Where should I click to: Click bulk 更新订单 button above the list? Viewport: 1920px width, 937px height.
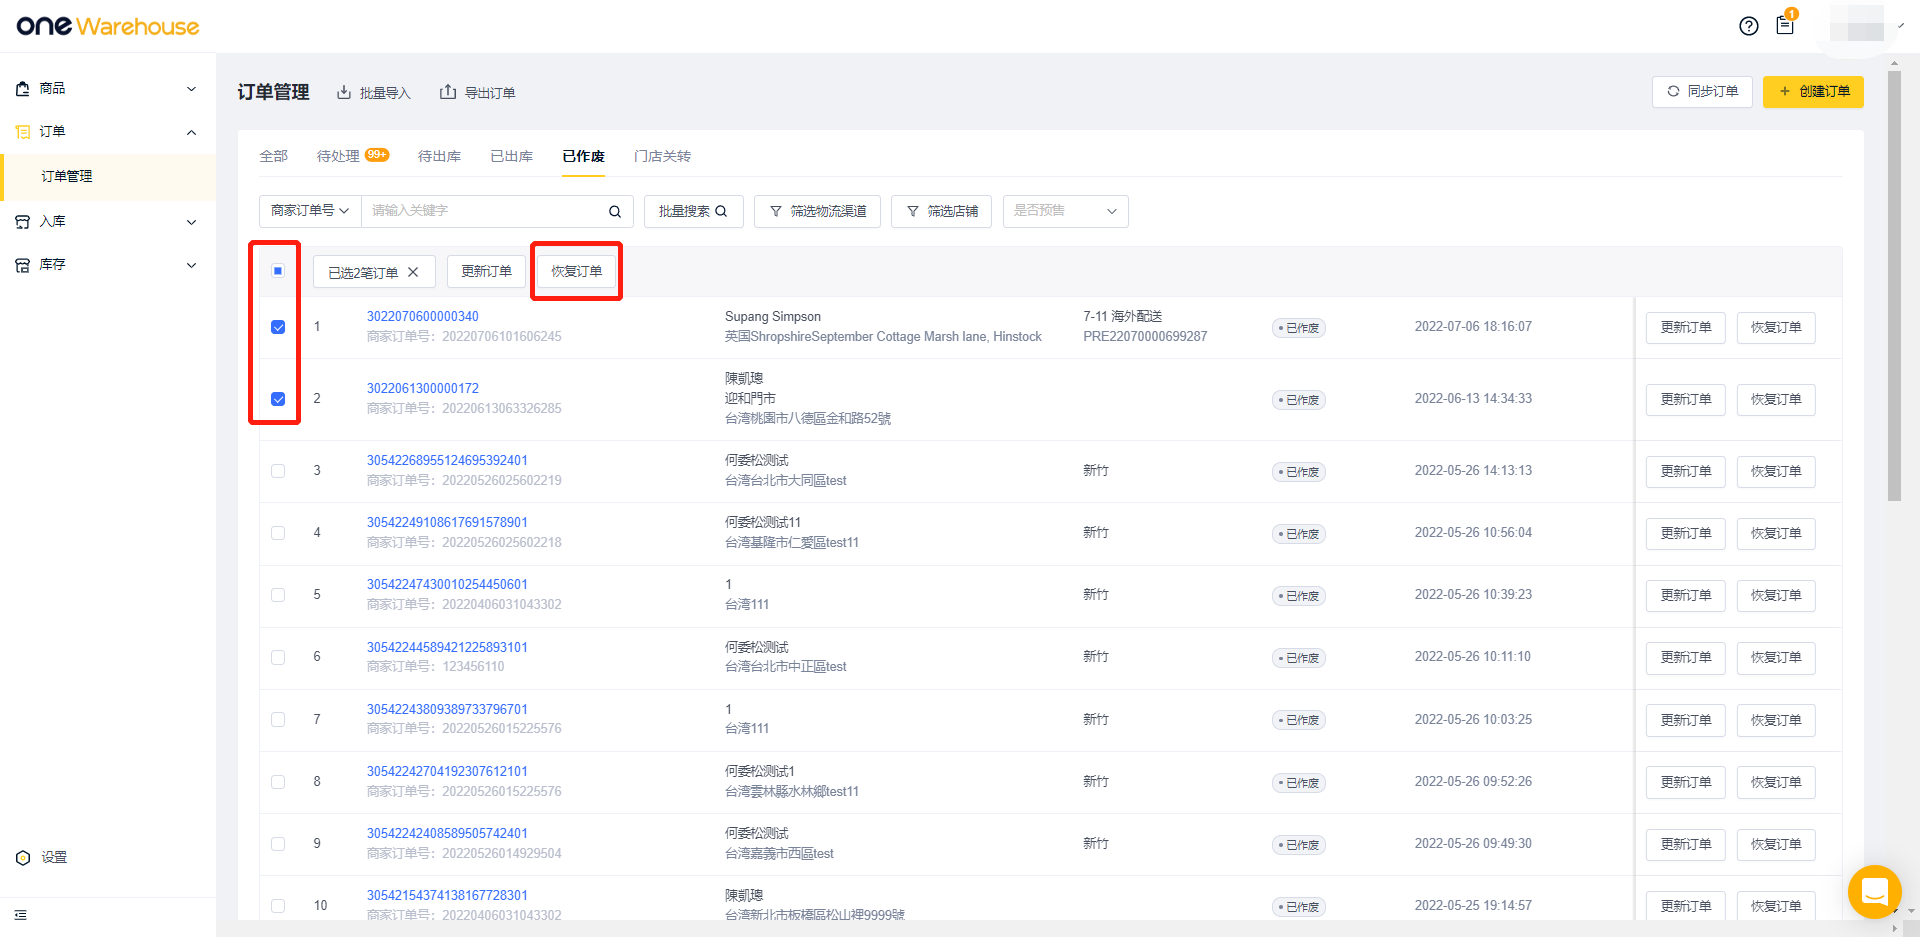[x=486, y=271]
